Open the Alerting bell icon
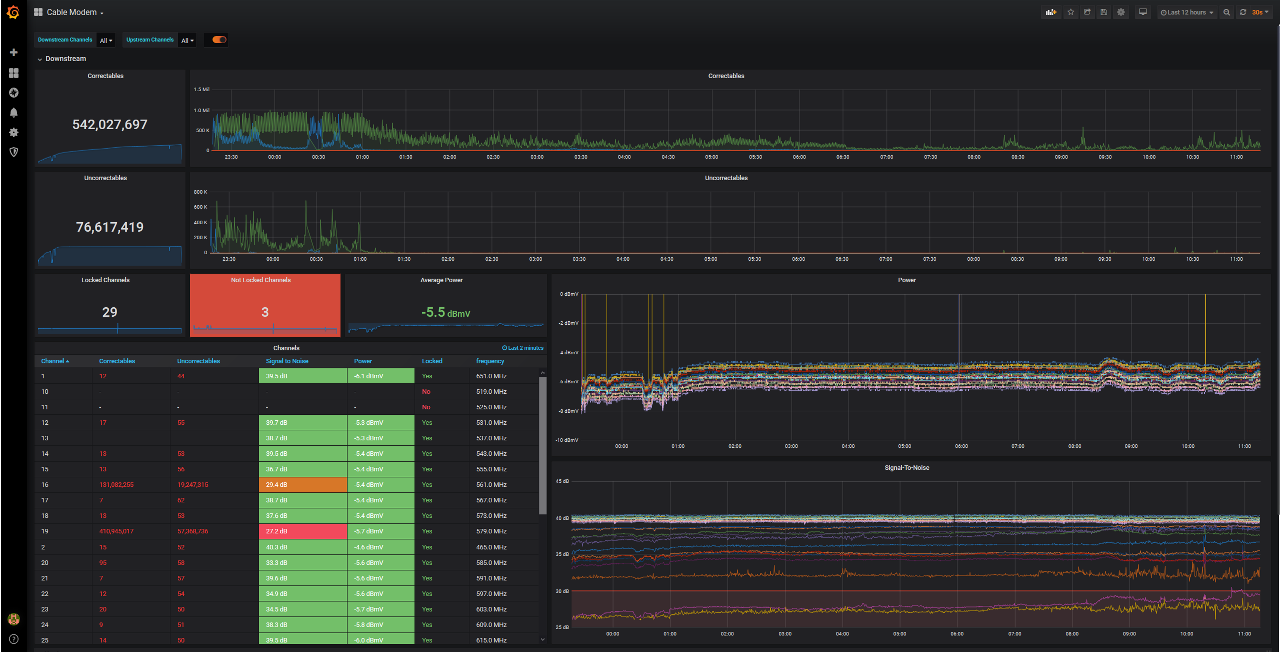The image size is (1280, 652). 12,113
